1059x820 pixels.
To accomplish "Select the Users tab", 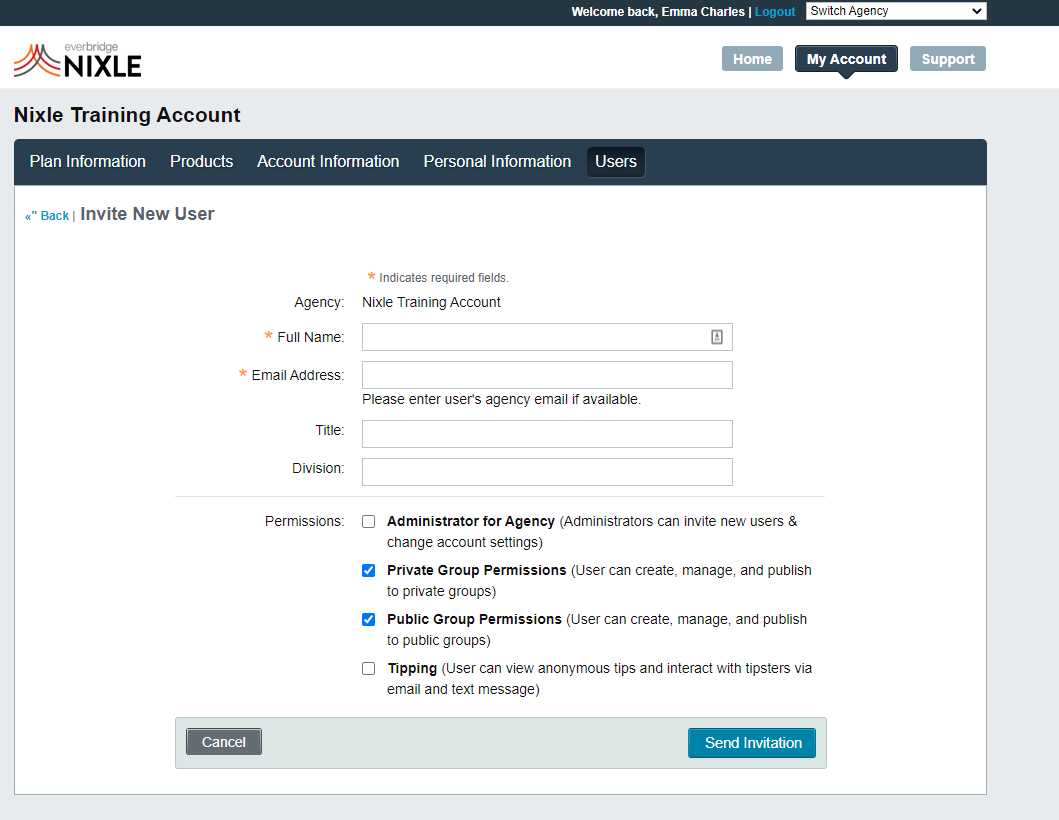I will tap(616, 161).
